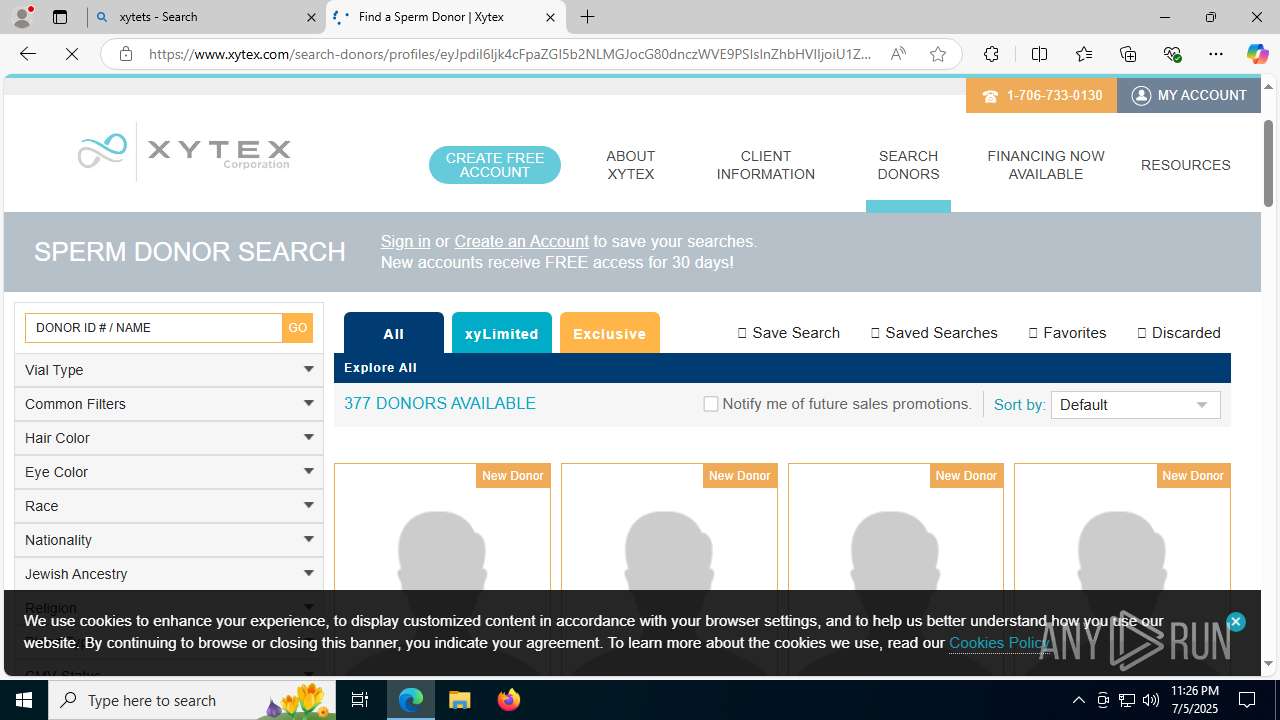
Task: Click the browser address bar
Action: (x=510, y=54)
